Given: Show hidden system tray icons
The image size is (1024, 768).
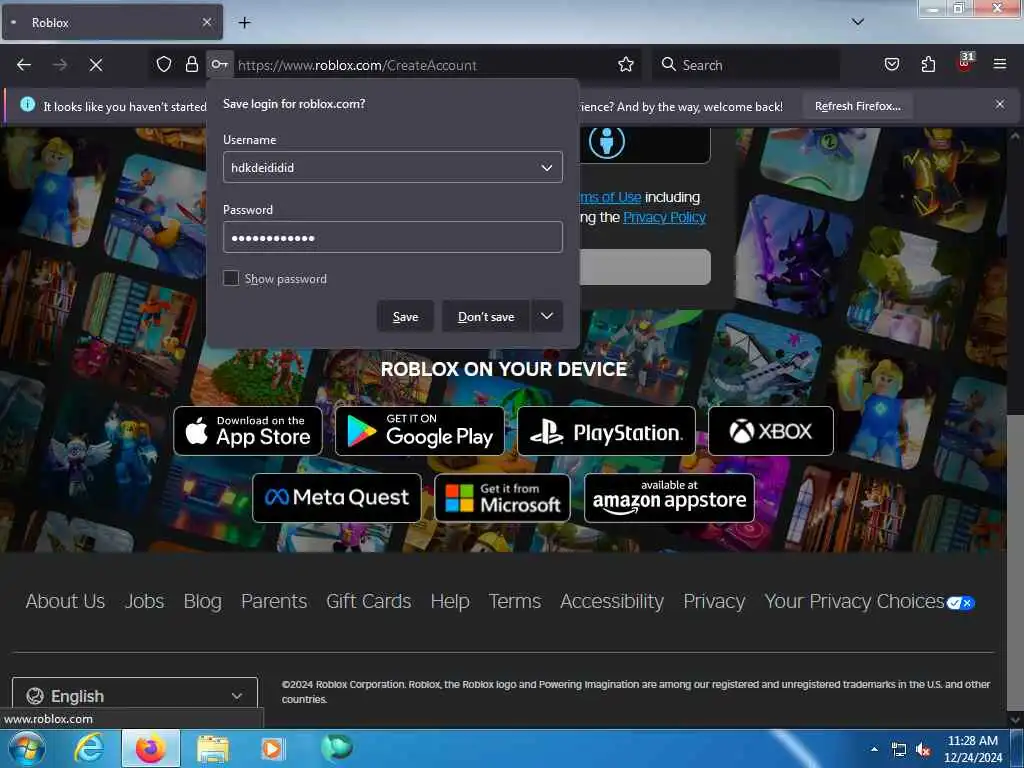Looking at the screenshot, I should pyautogui.click(x=874, y=749).
